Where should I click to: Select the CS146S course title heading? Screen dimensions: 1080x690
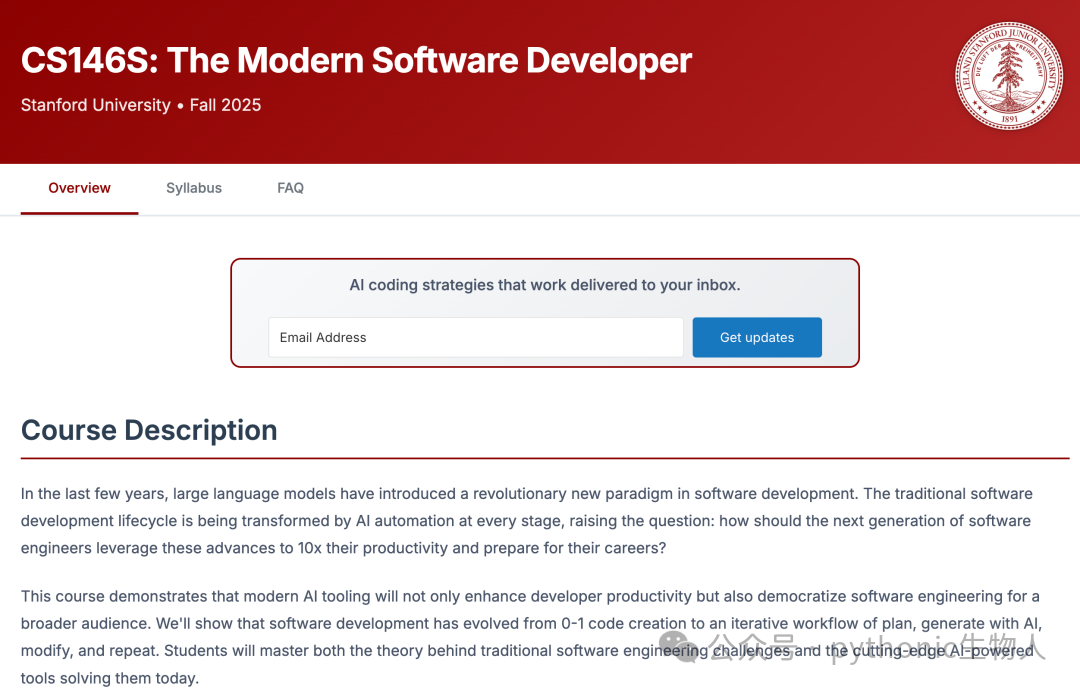356,60
